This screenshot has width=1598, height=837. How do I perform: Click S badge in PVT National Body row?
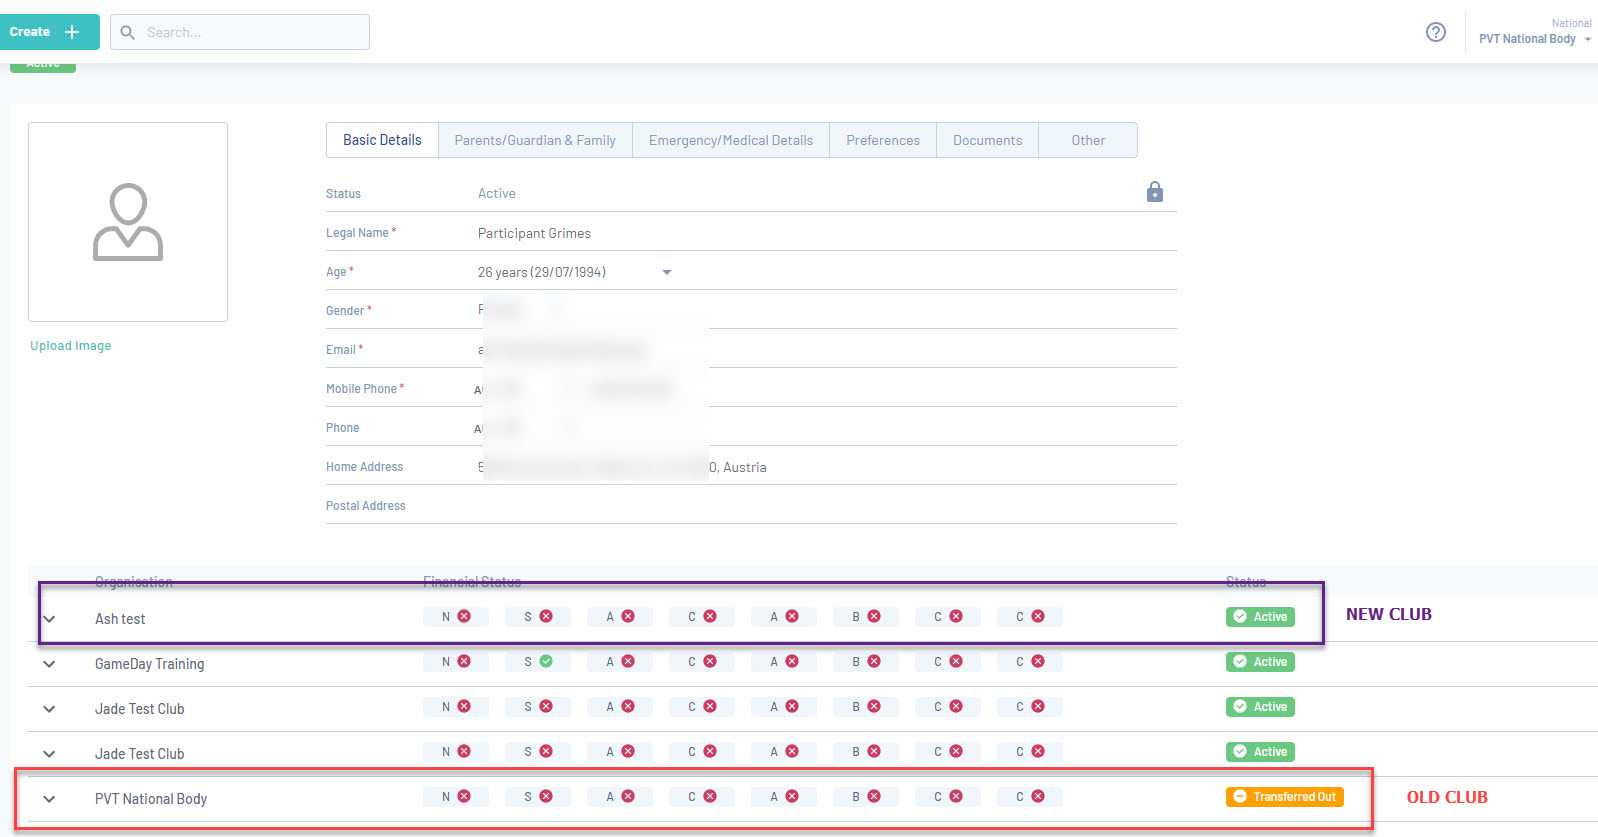tap(538, 797)
